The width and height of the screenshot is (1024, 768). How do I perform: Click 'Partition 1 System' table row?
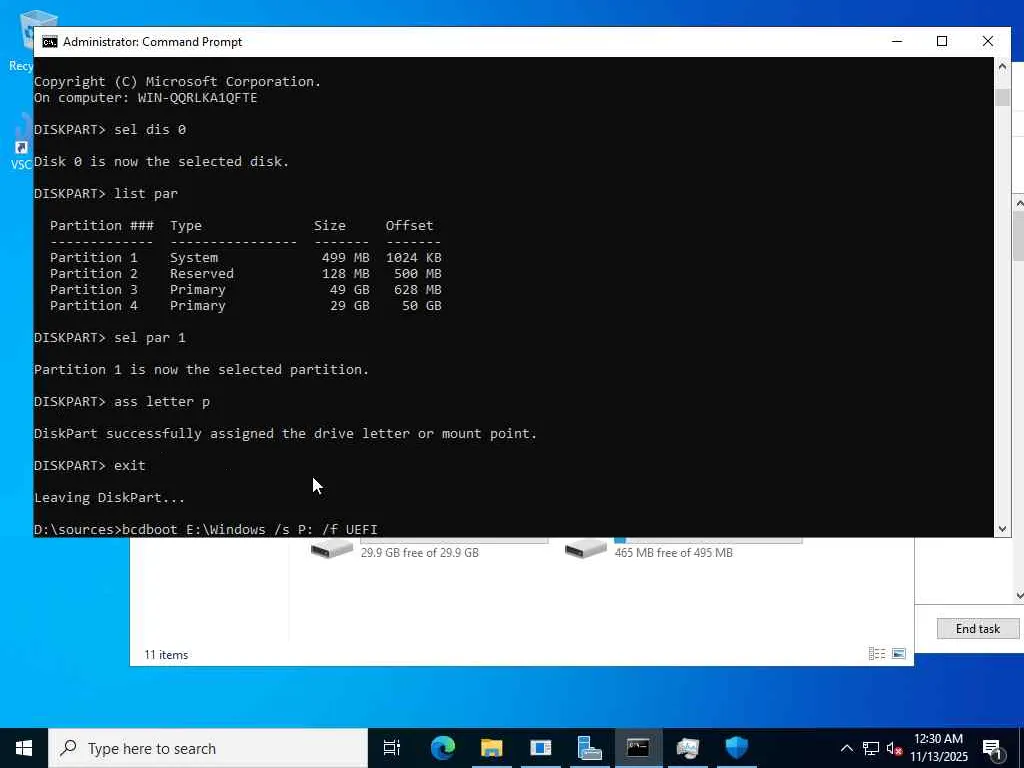point(246,257)
